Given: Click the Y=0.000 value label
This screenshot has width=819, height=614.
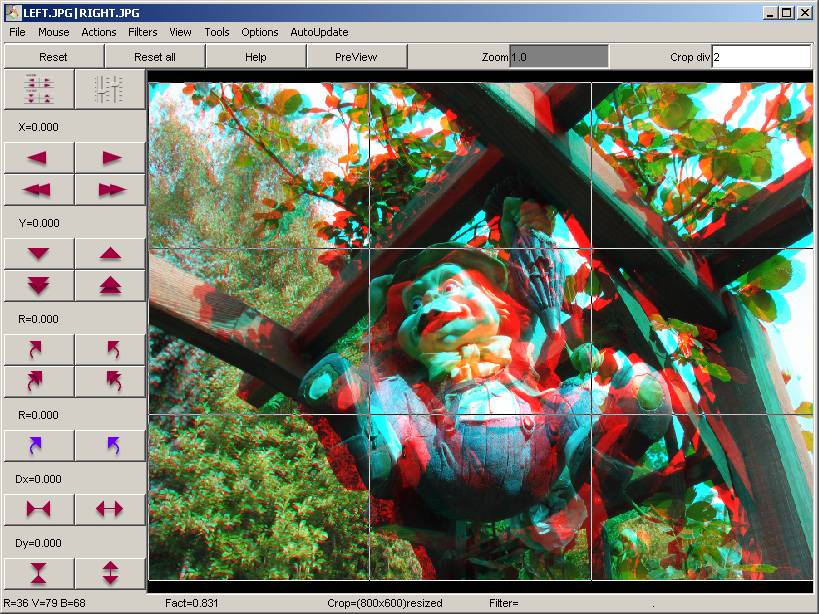Looking at the screenshot, I should pyautogui.click(x=39, y=223).
